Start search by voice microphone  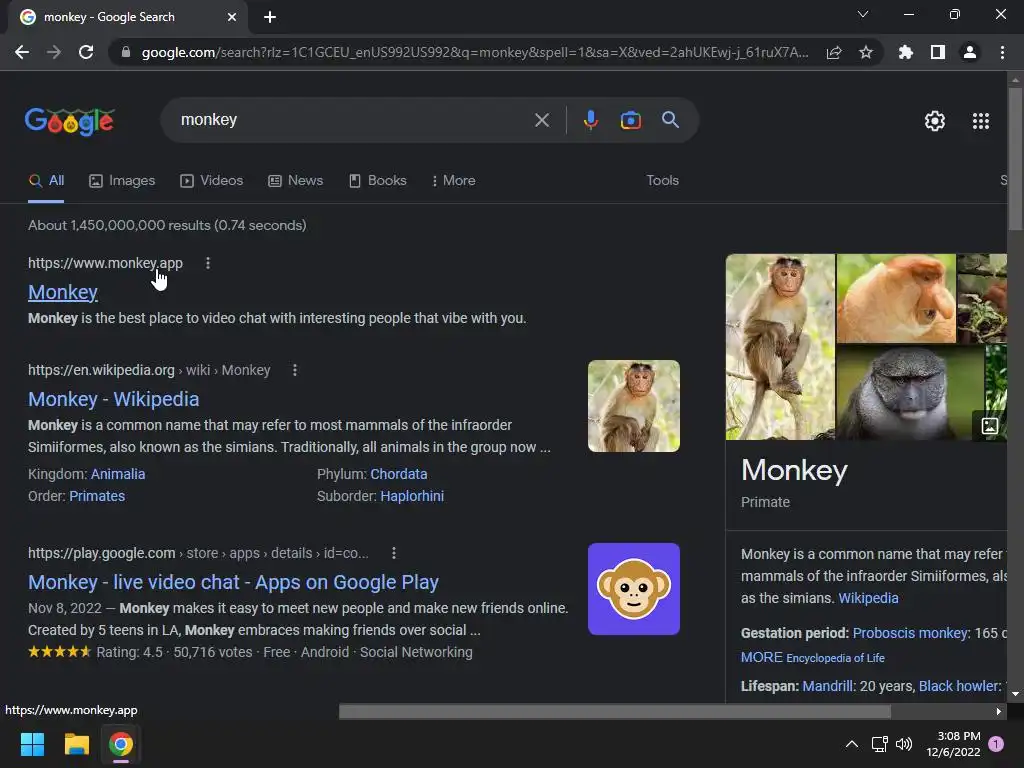coord(590,120)
